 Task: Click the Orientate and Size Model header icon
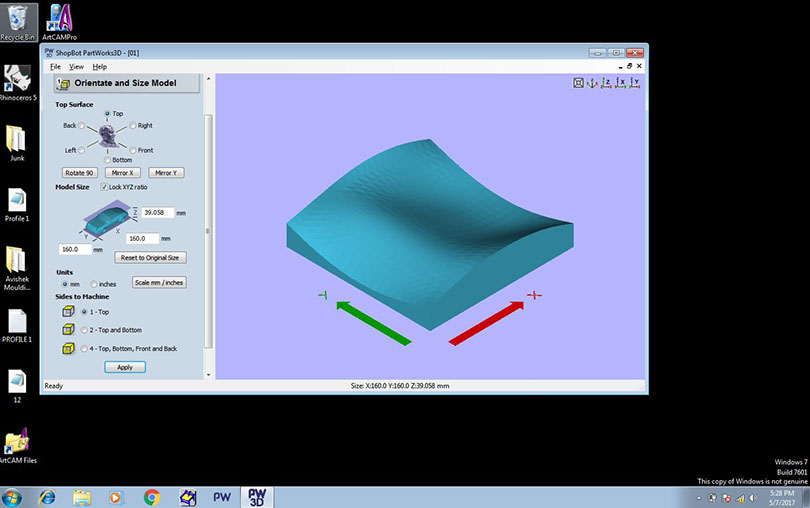coord(64,83)
